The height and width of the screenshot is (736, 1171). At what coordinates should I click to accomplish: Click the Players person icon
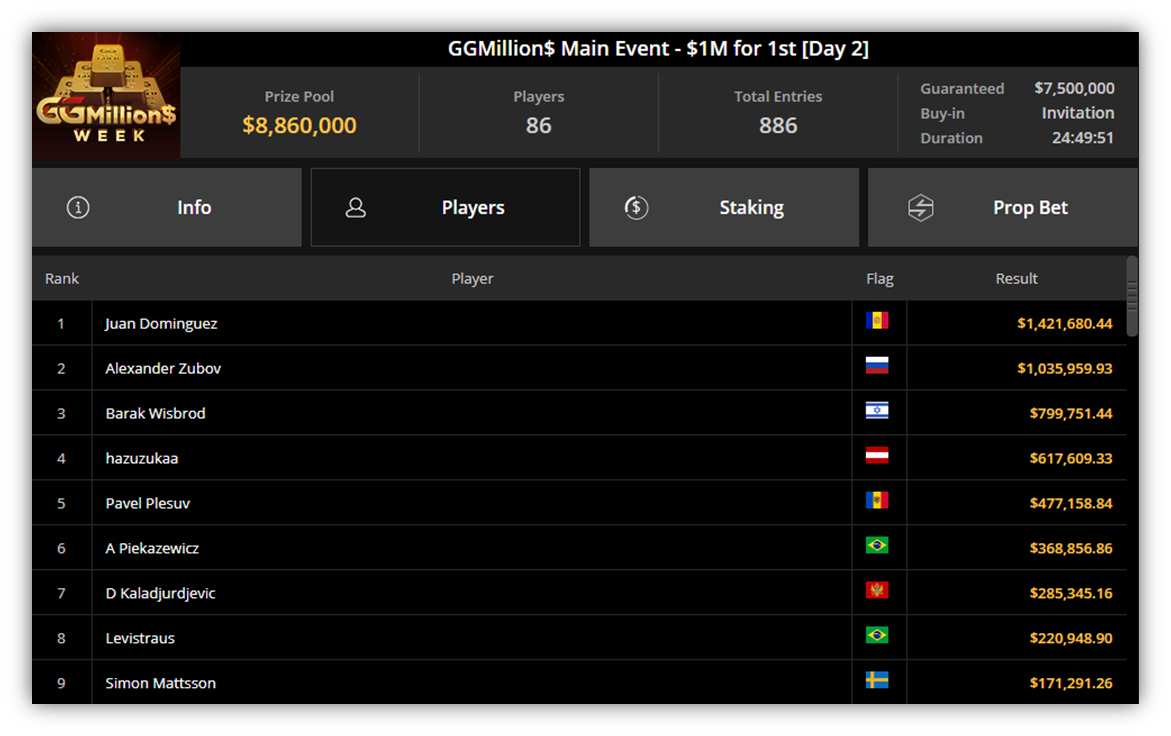(355, 208)
